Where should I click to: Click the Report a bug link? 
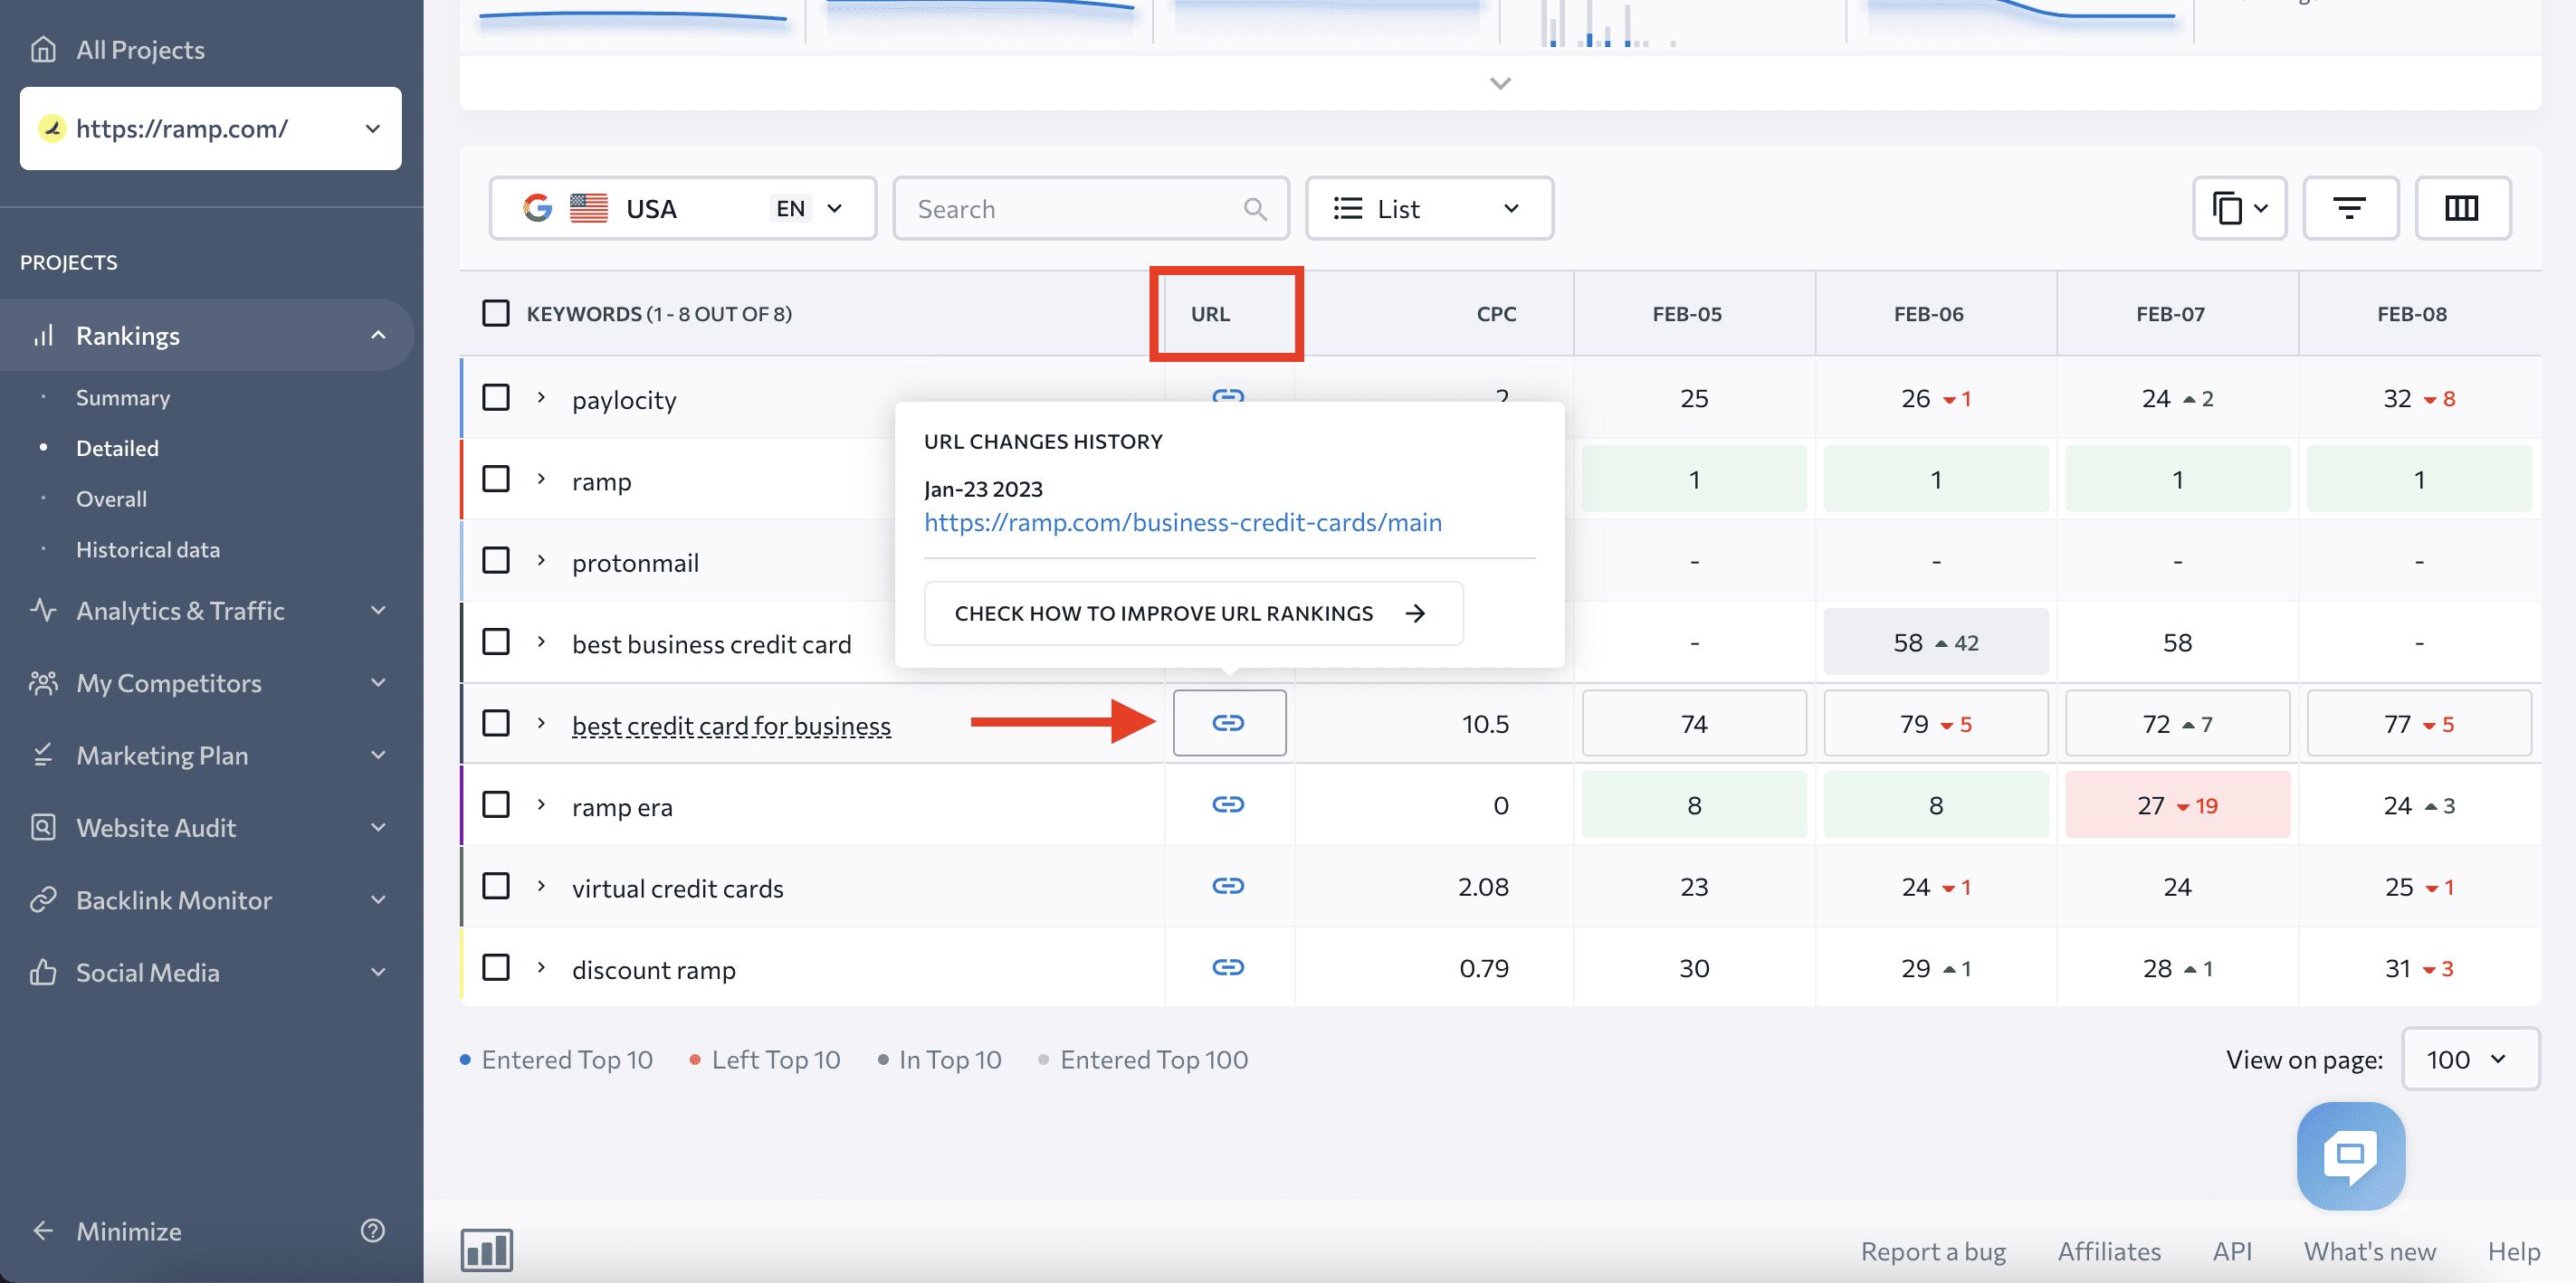pos(1933,1251)
